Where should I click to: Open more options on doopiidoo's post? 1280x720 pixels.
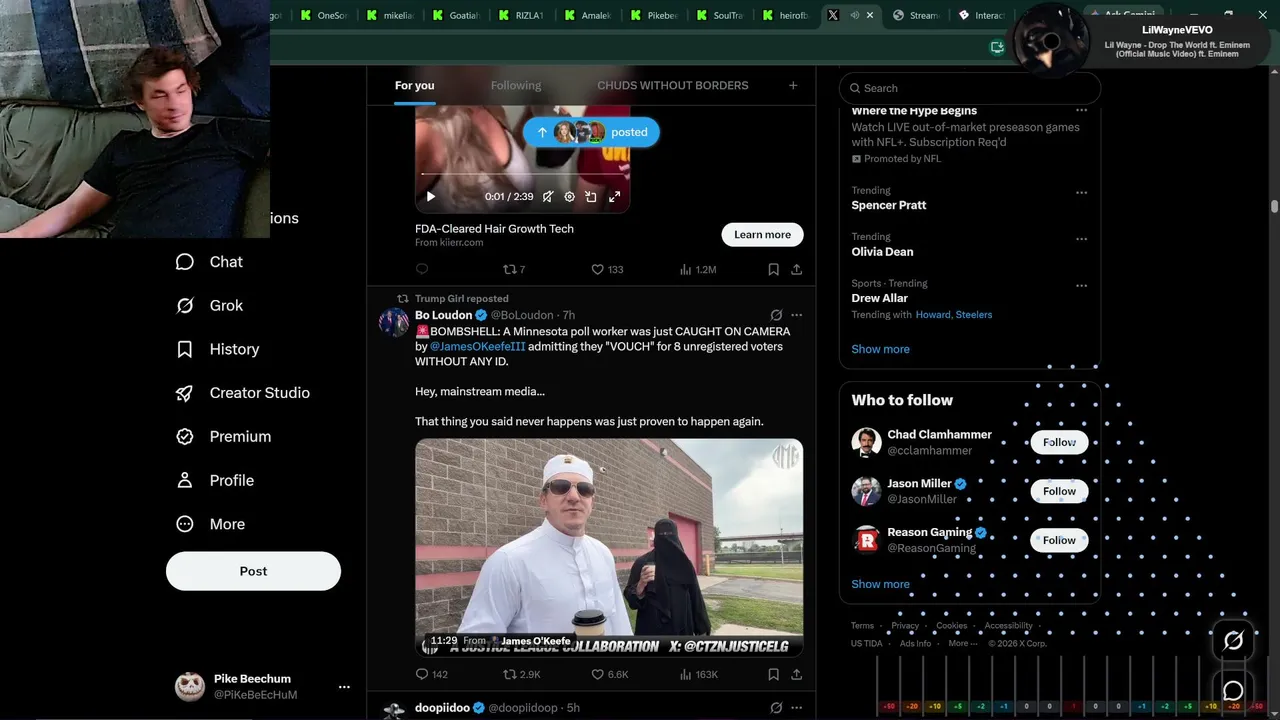pos(796,708)
